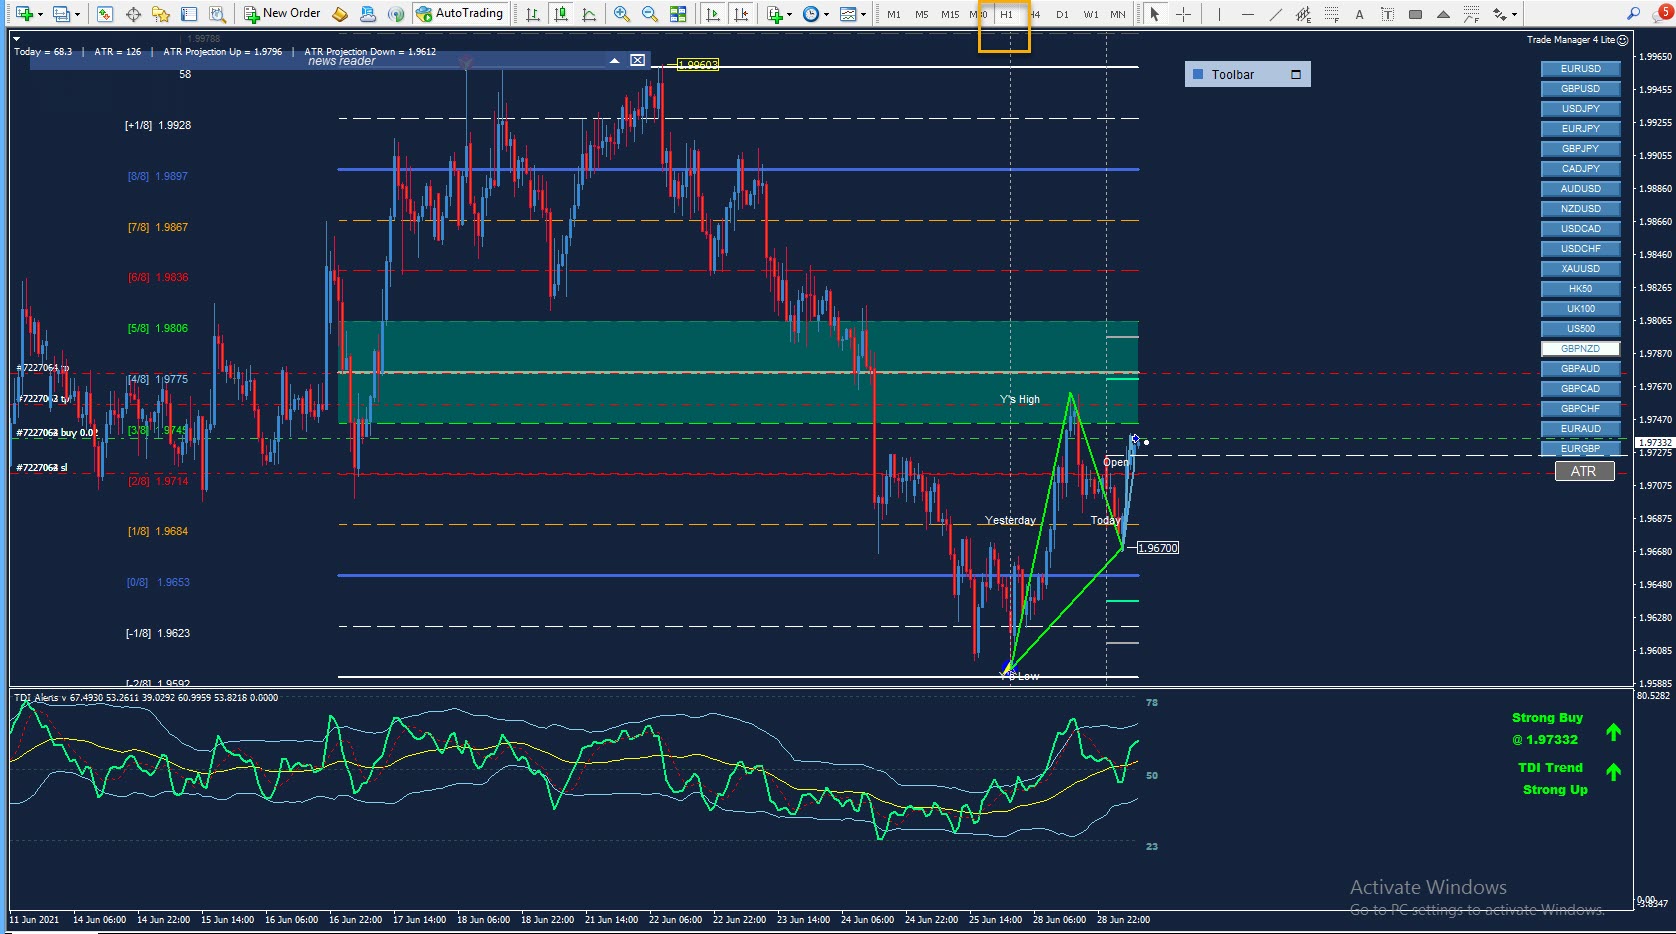Switch chart to line chart style
Image resolution: width=1676 pixels, height=934 pixels.
(x=589, y=14)
